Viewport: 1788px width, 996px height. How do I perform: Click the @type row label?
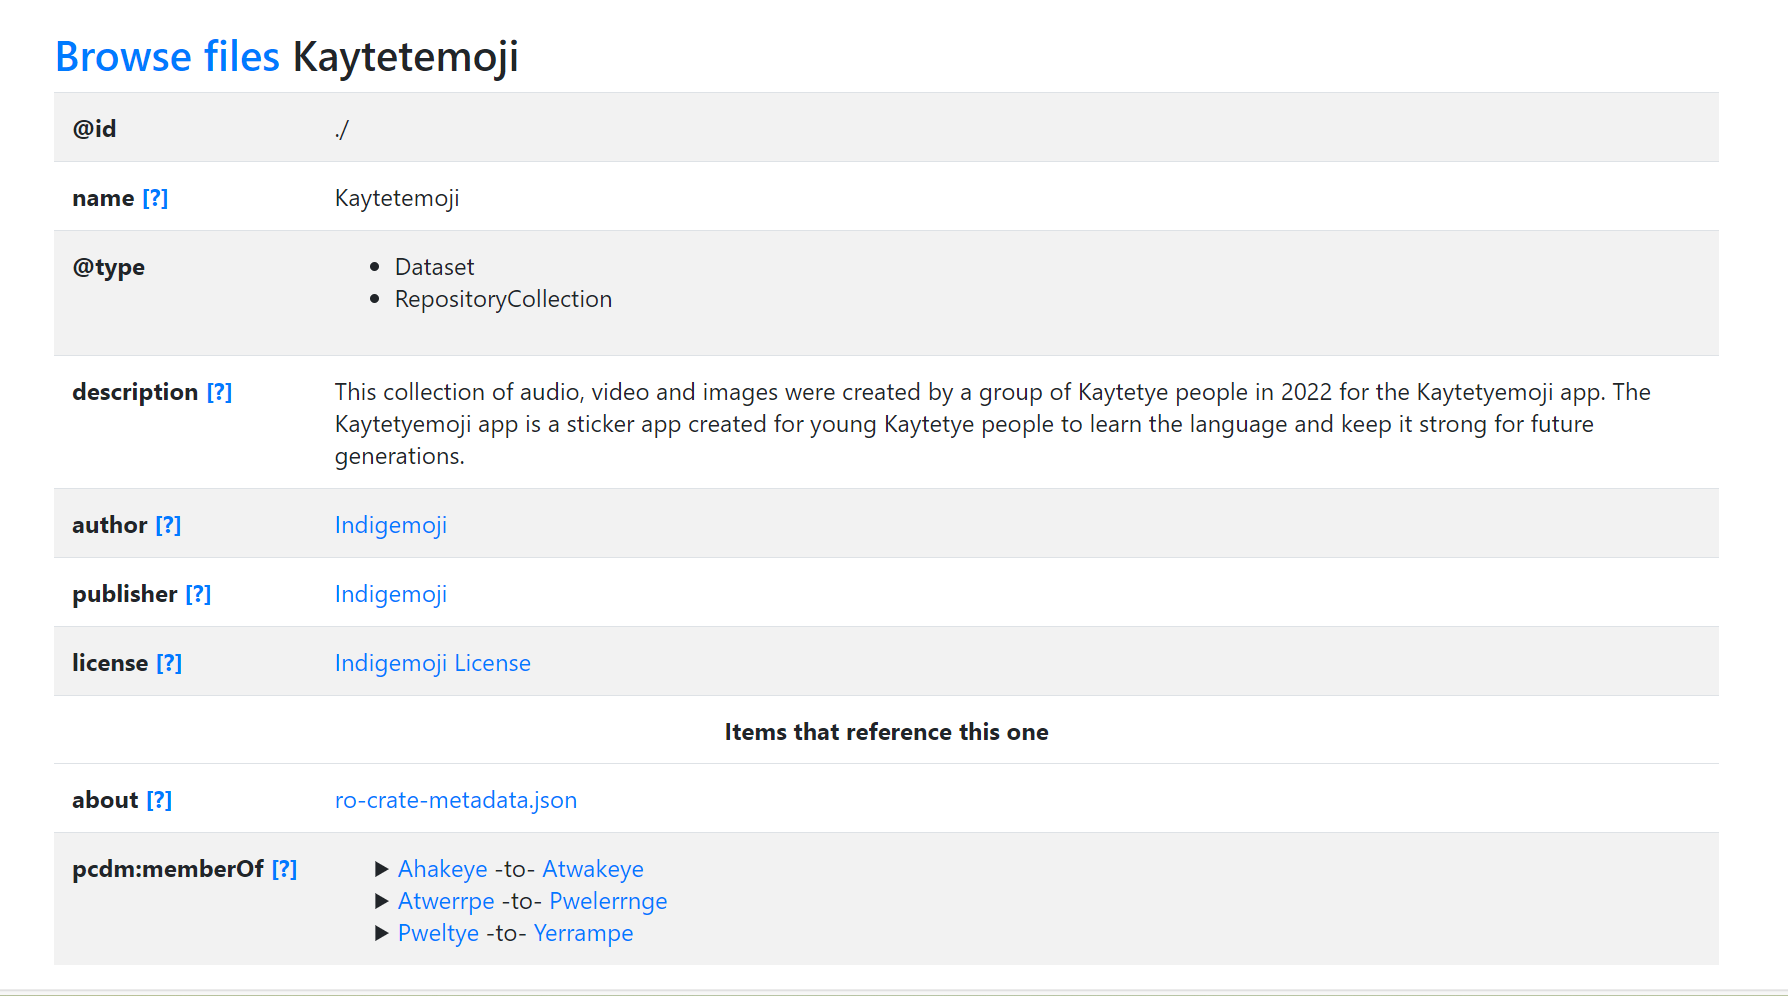[x=109, y=267]
